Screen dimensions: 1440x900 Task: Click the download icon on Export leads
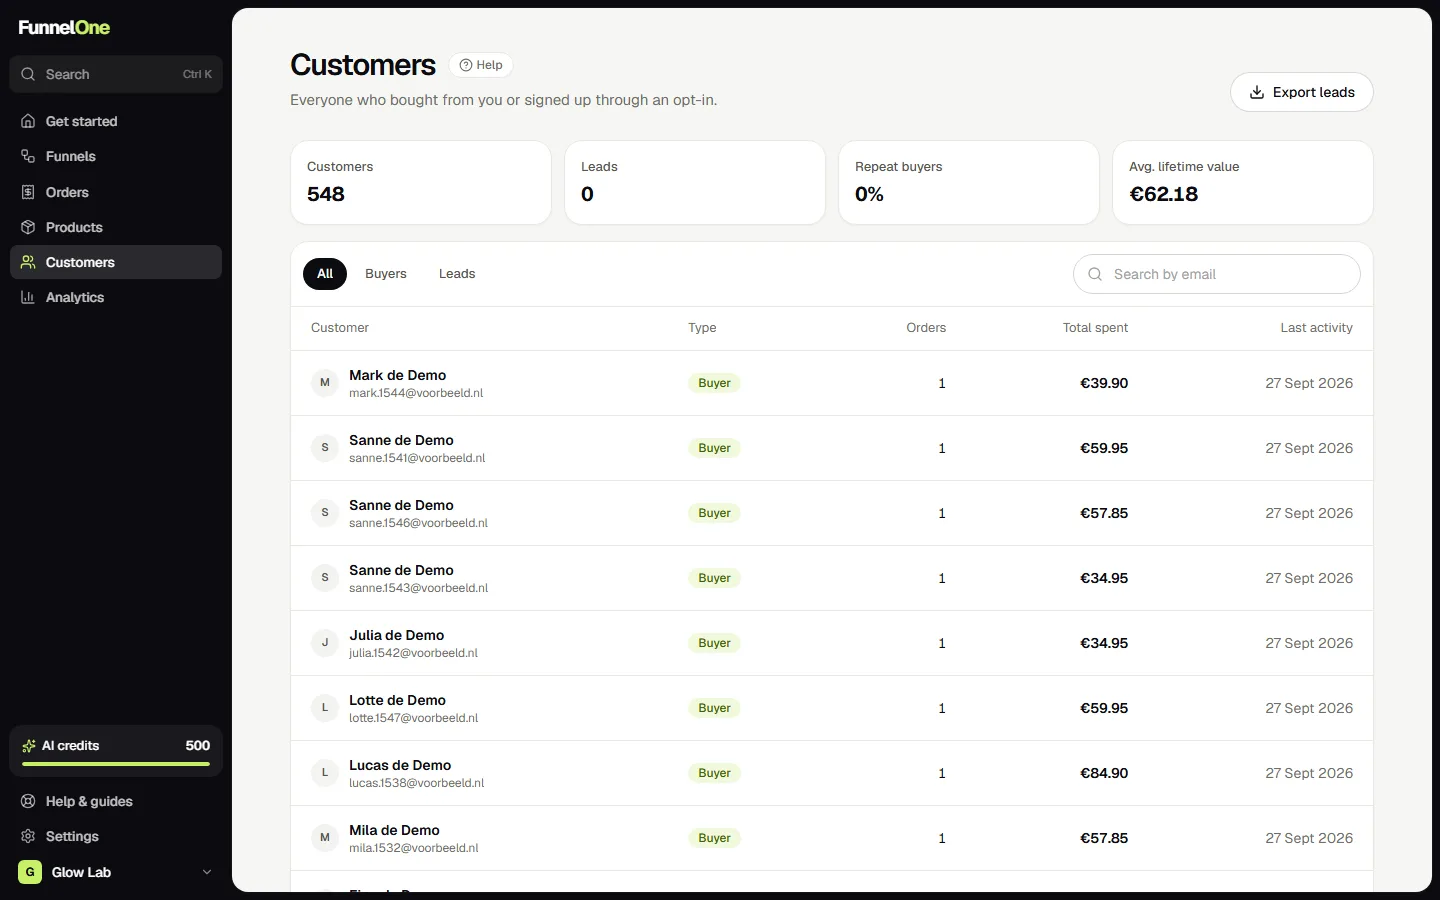(1257, 92)
